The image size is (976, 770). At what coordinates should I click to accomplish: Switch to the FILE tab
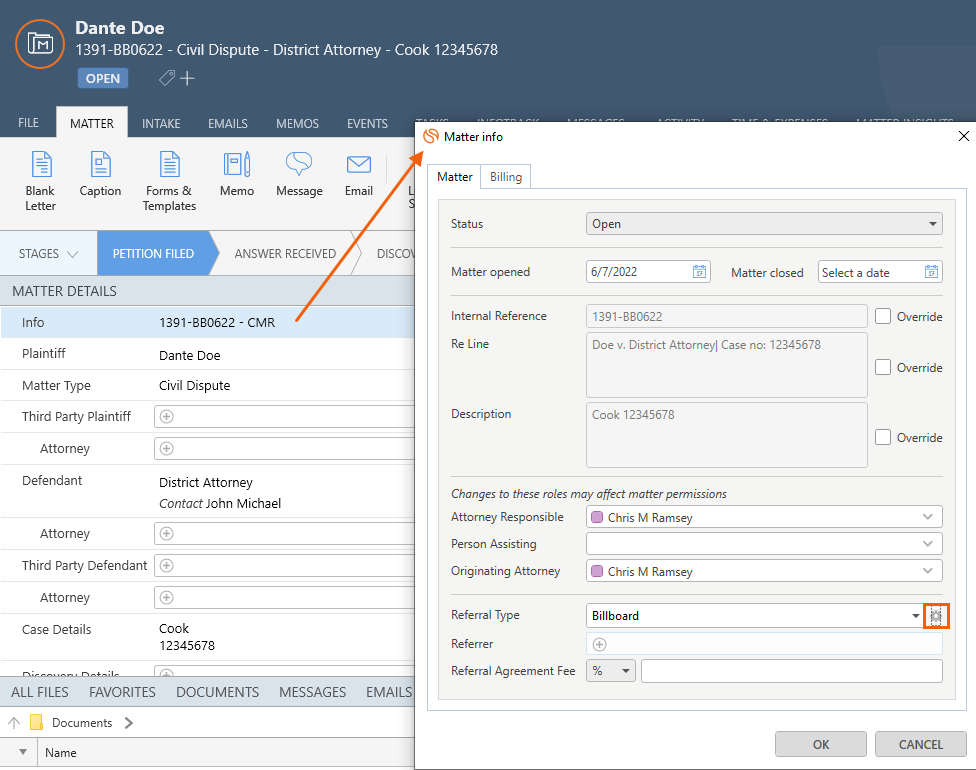[x=29, y=123]
